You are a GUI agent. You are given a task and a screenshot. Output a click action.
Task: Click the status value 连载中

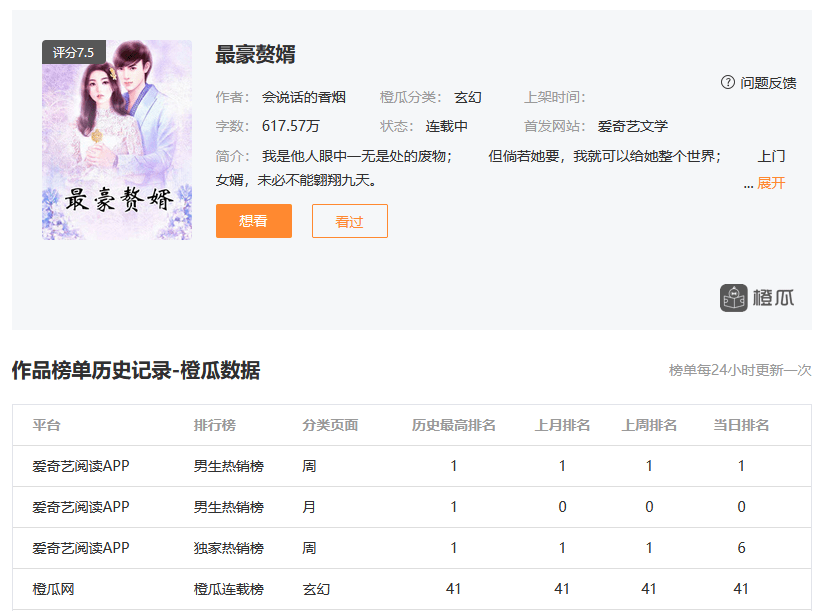[446, 126]
